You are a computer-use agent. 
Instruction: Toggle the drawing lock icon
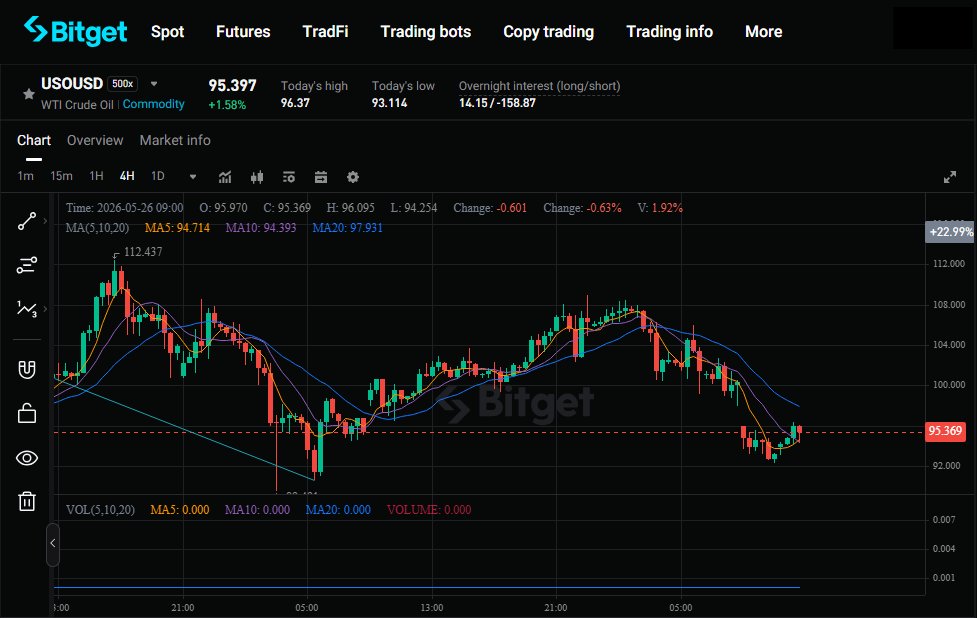click(x=27, y=414)
